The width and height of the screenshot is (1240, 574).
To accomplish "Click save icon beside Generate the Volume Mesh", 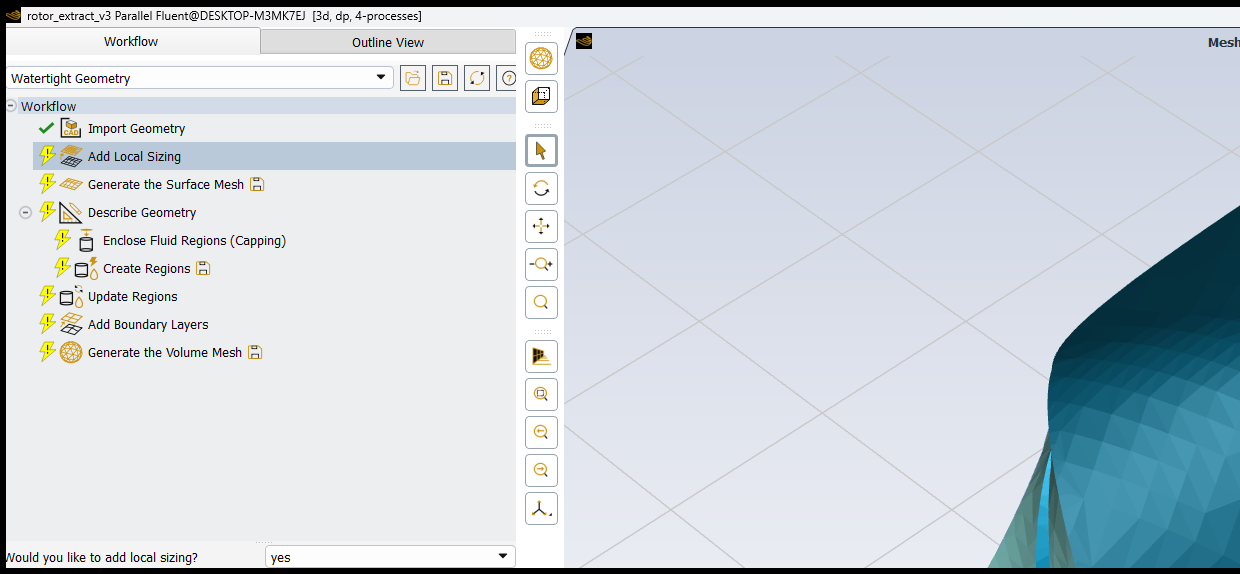I will [255, 352].
